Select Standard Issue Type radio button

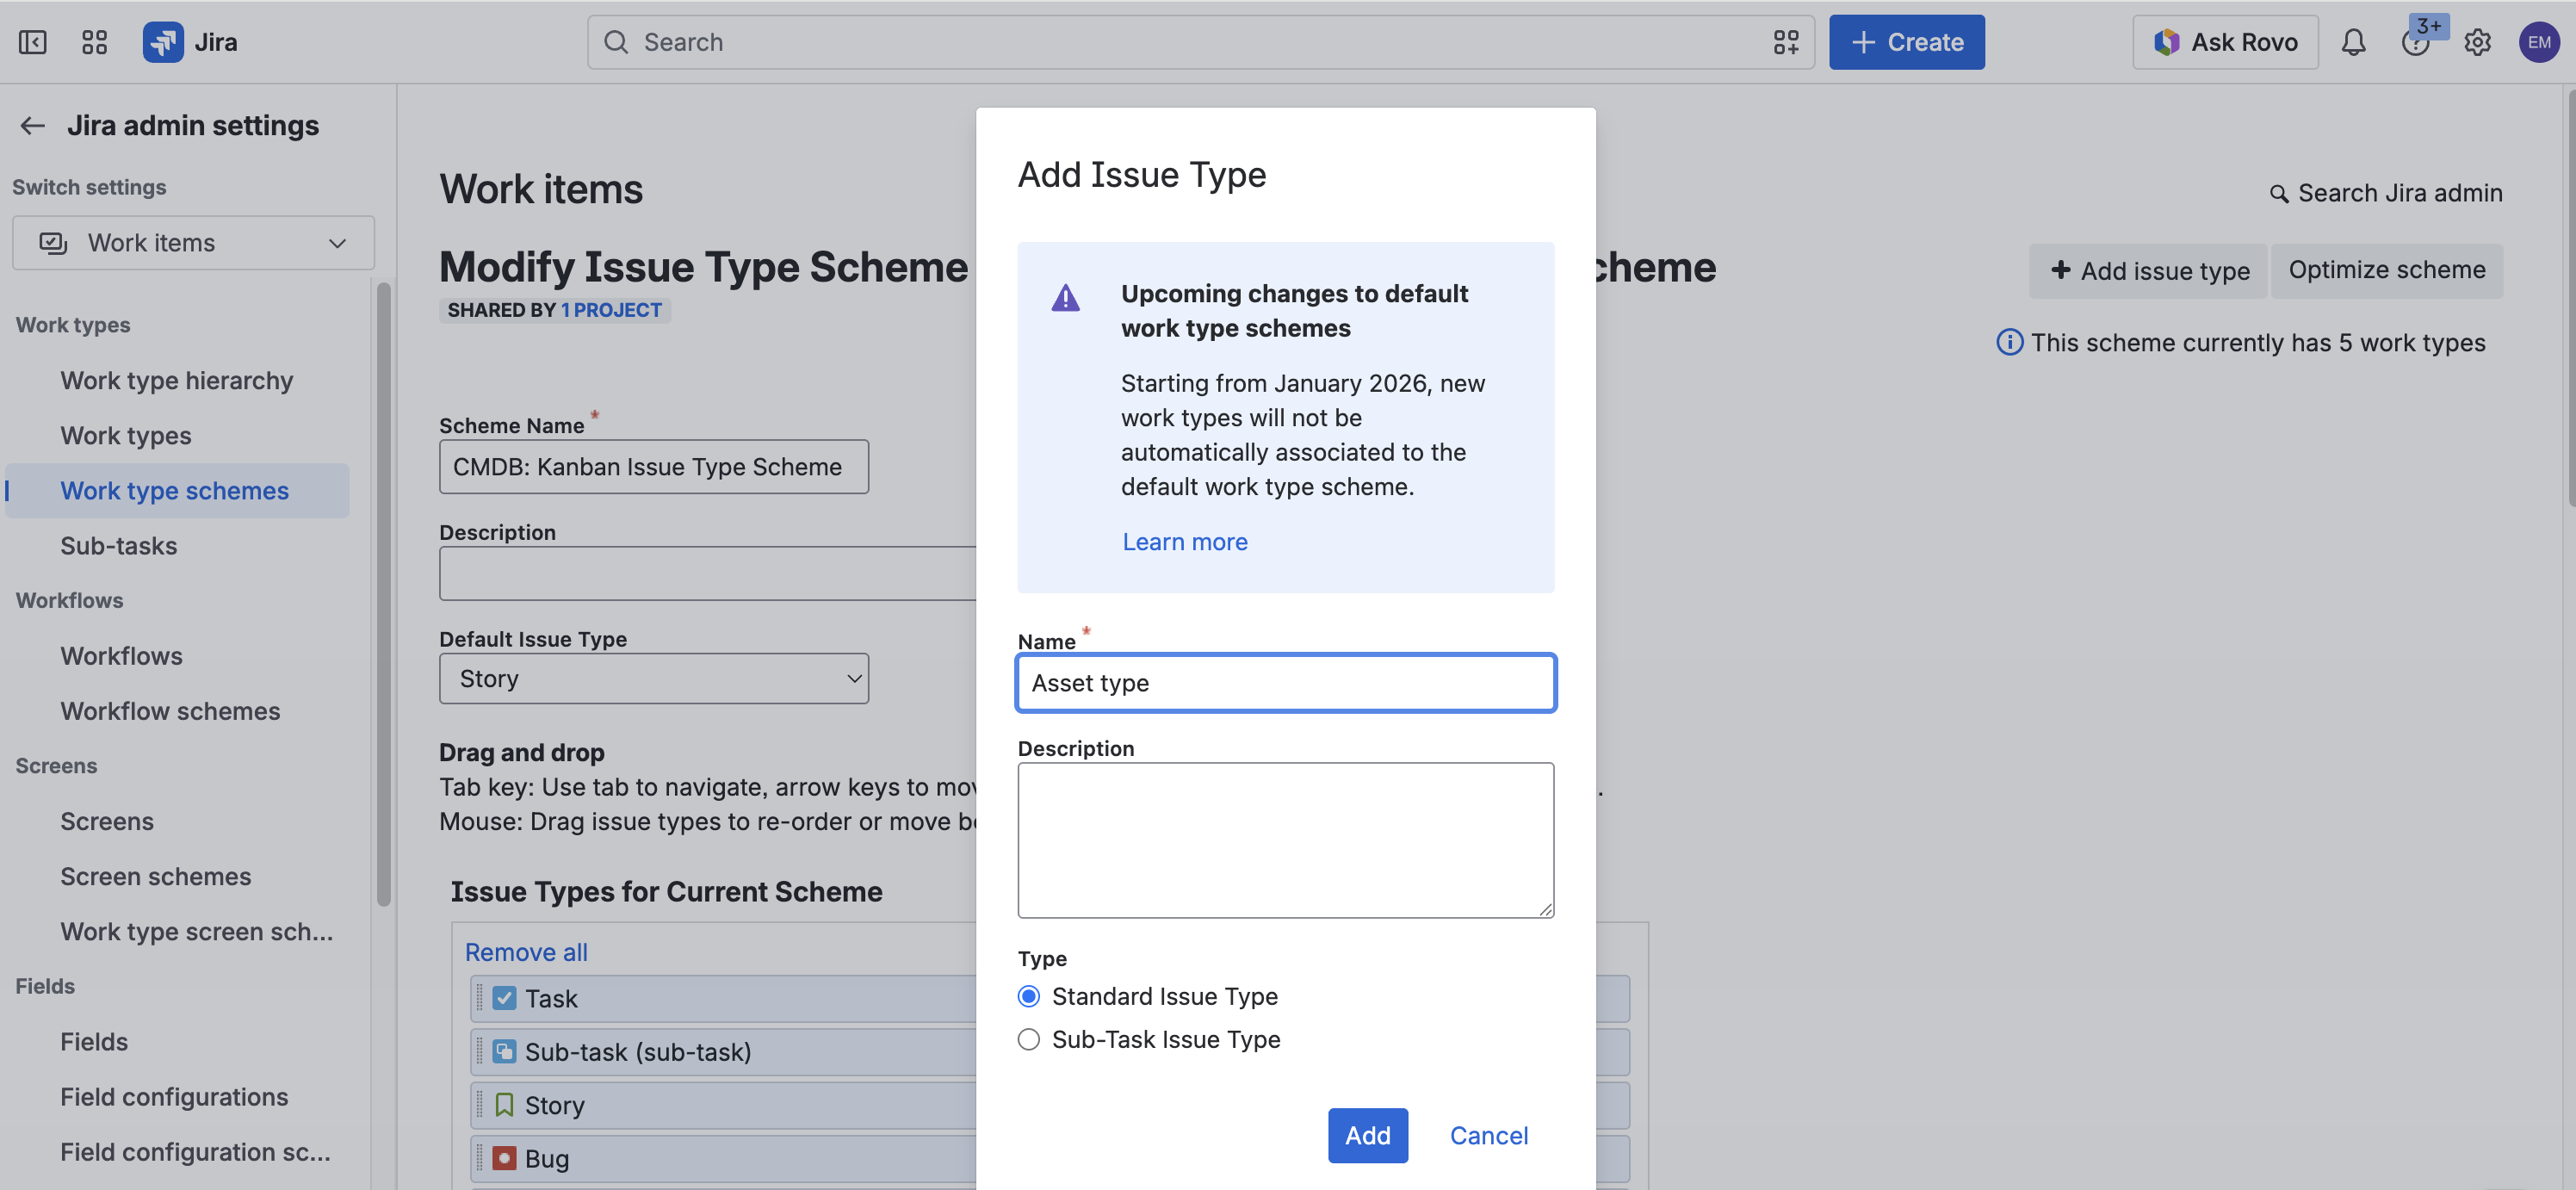point(1028,997)
